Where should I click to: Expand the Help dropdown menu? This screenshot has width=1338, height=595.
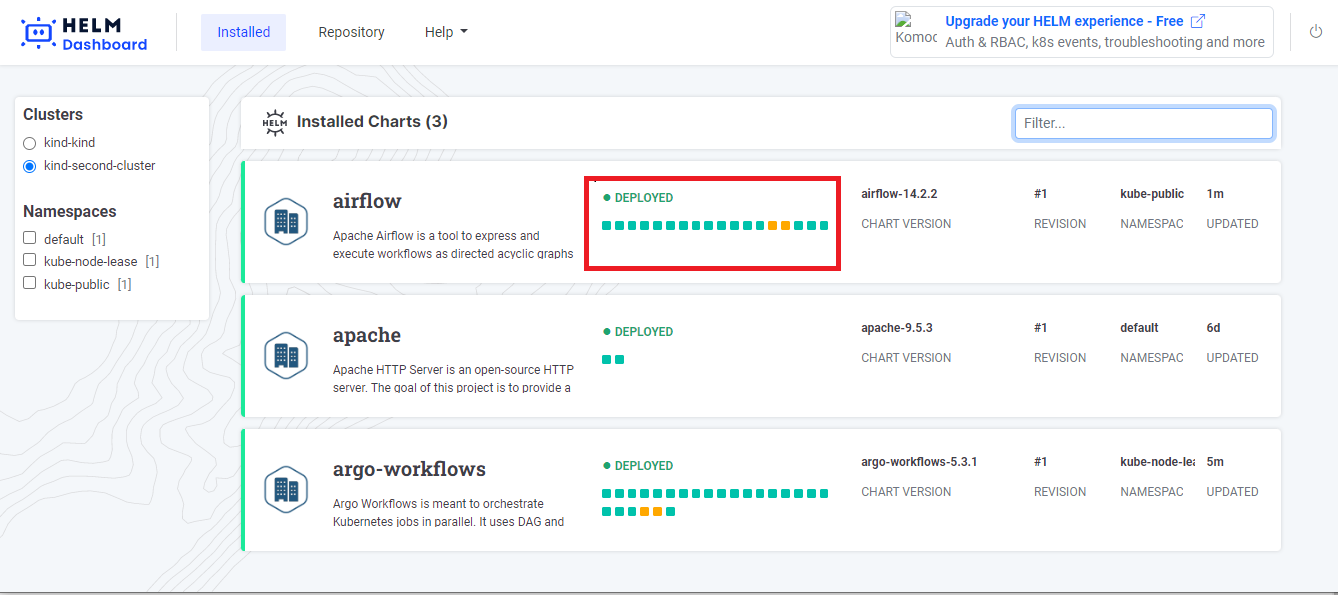[446, 32]
